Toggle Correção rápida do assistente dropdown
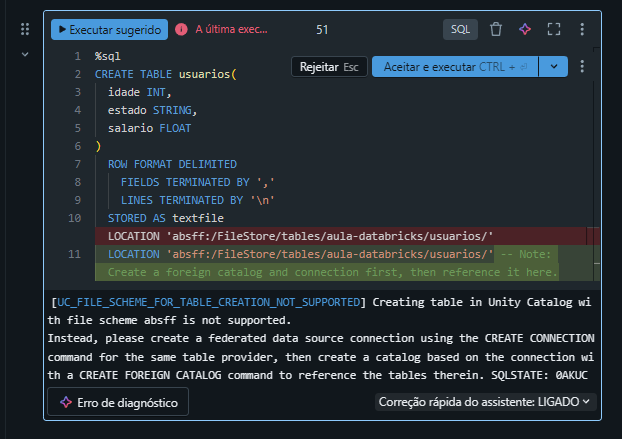The image size is (622, 439). click(x=484, y=402)
